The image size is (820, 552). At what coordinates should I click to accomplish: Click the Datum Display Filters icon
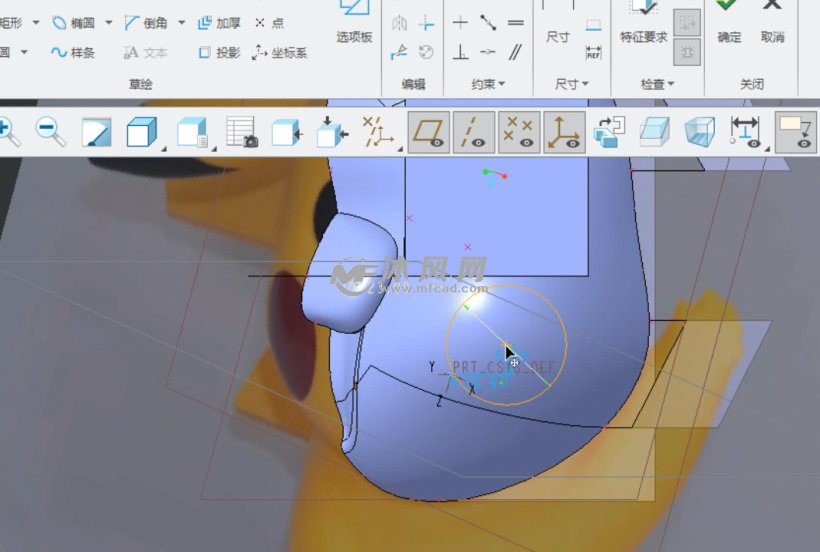pyautogui.click(x=378, y=132)
